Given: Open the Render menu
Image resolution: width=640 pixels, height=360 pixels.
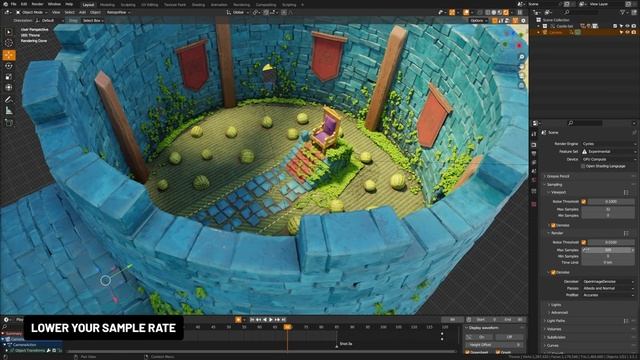Looking at the screenshot, I should [37, 4].
